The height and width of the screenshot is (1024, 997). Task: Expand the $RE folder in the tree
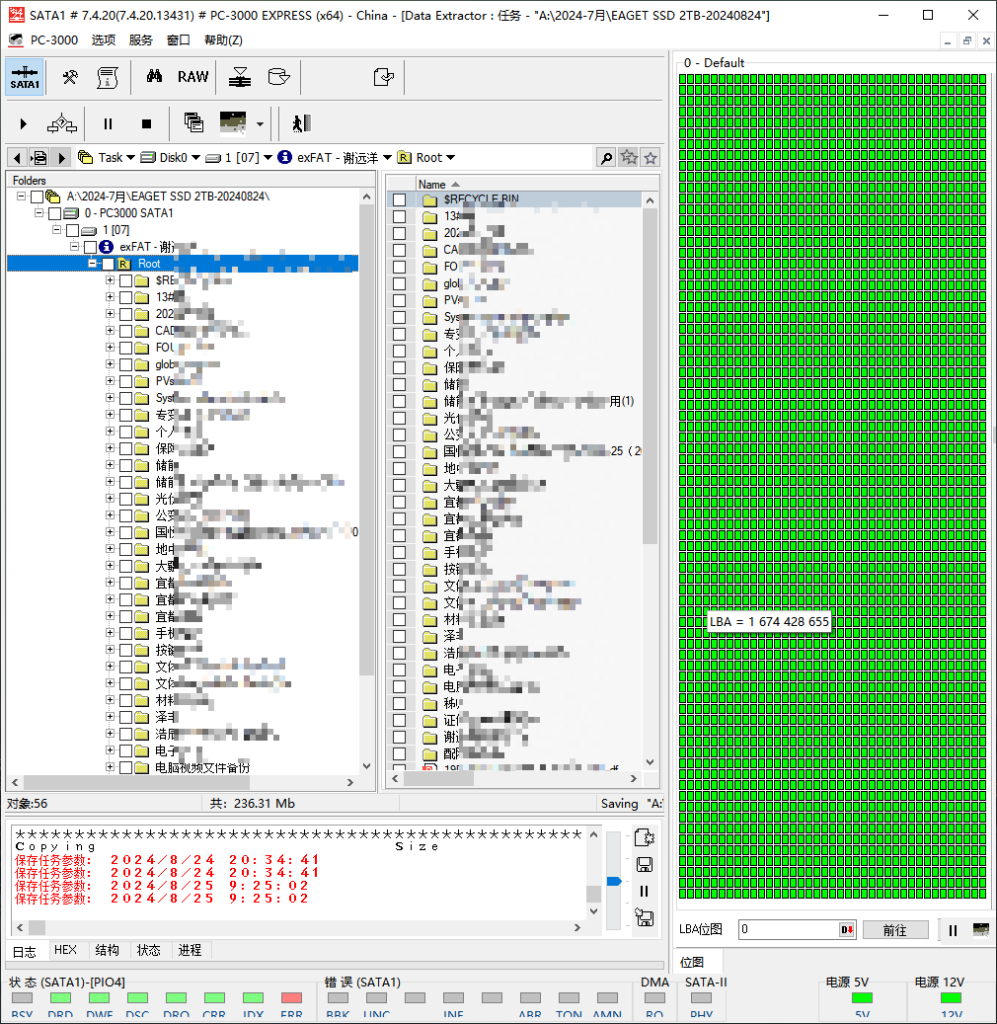point(110,280)
